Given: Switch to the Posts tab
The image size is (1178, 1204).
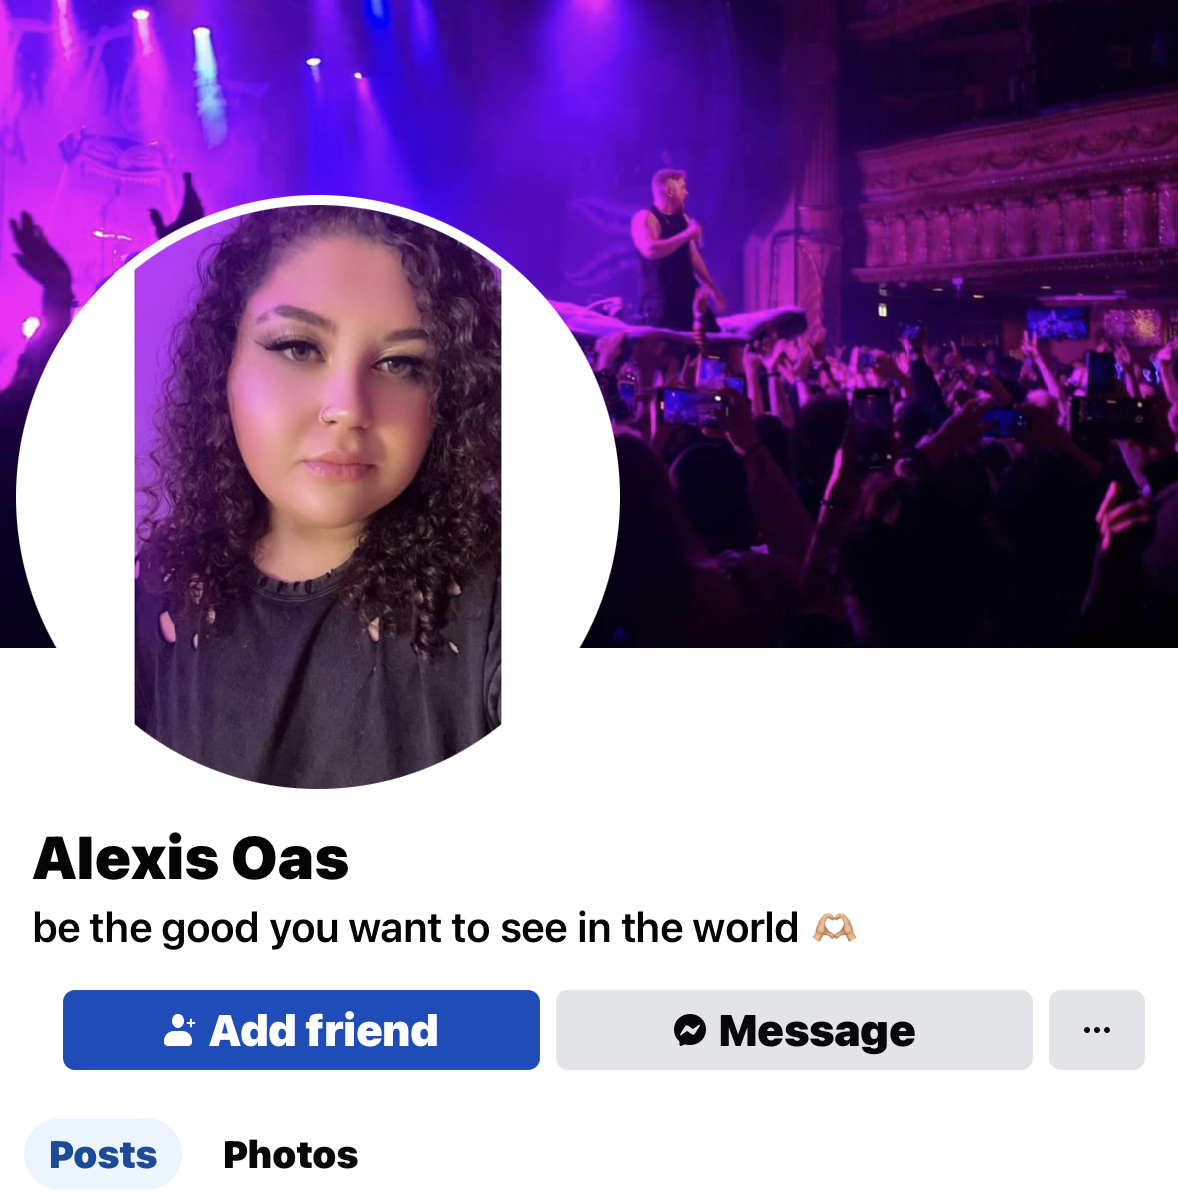Looking at the screenshot, I should (103, 1154).
